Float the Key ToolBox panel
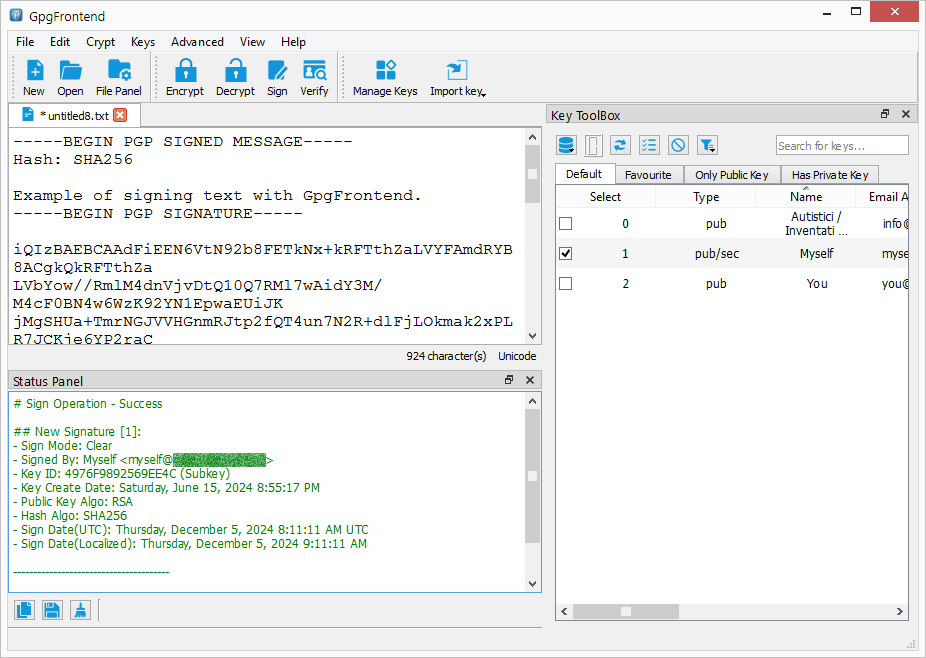Screen dimensions: 926x658 point(885,114)
